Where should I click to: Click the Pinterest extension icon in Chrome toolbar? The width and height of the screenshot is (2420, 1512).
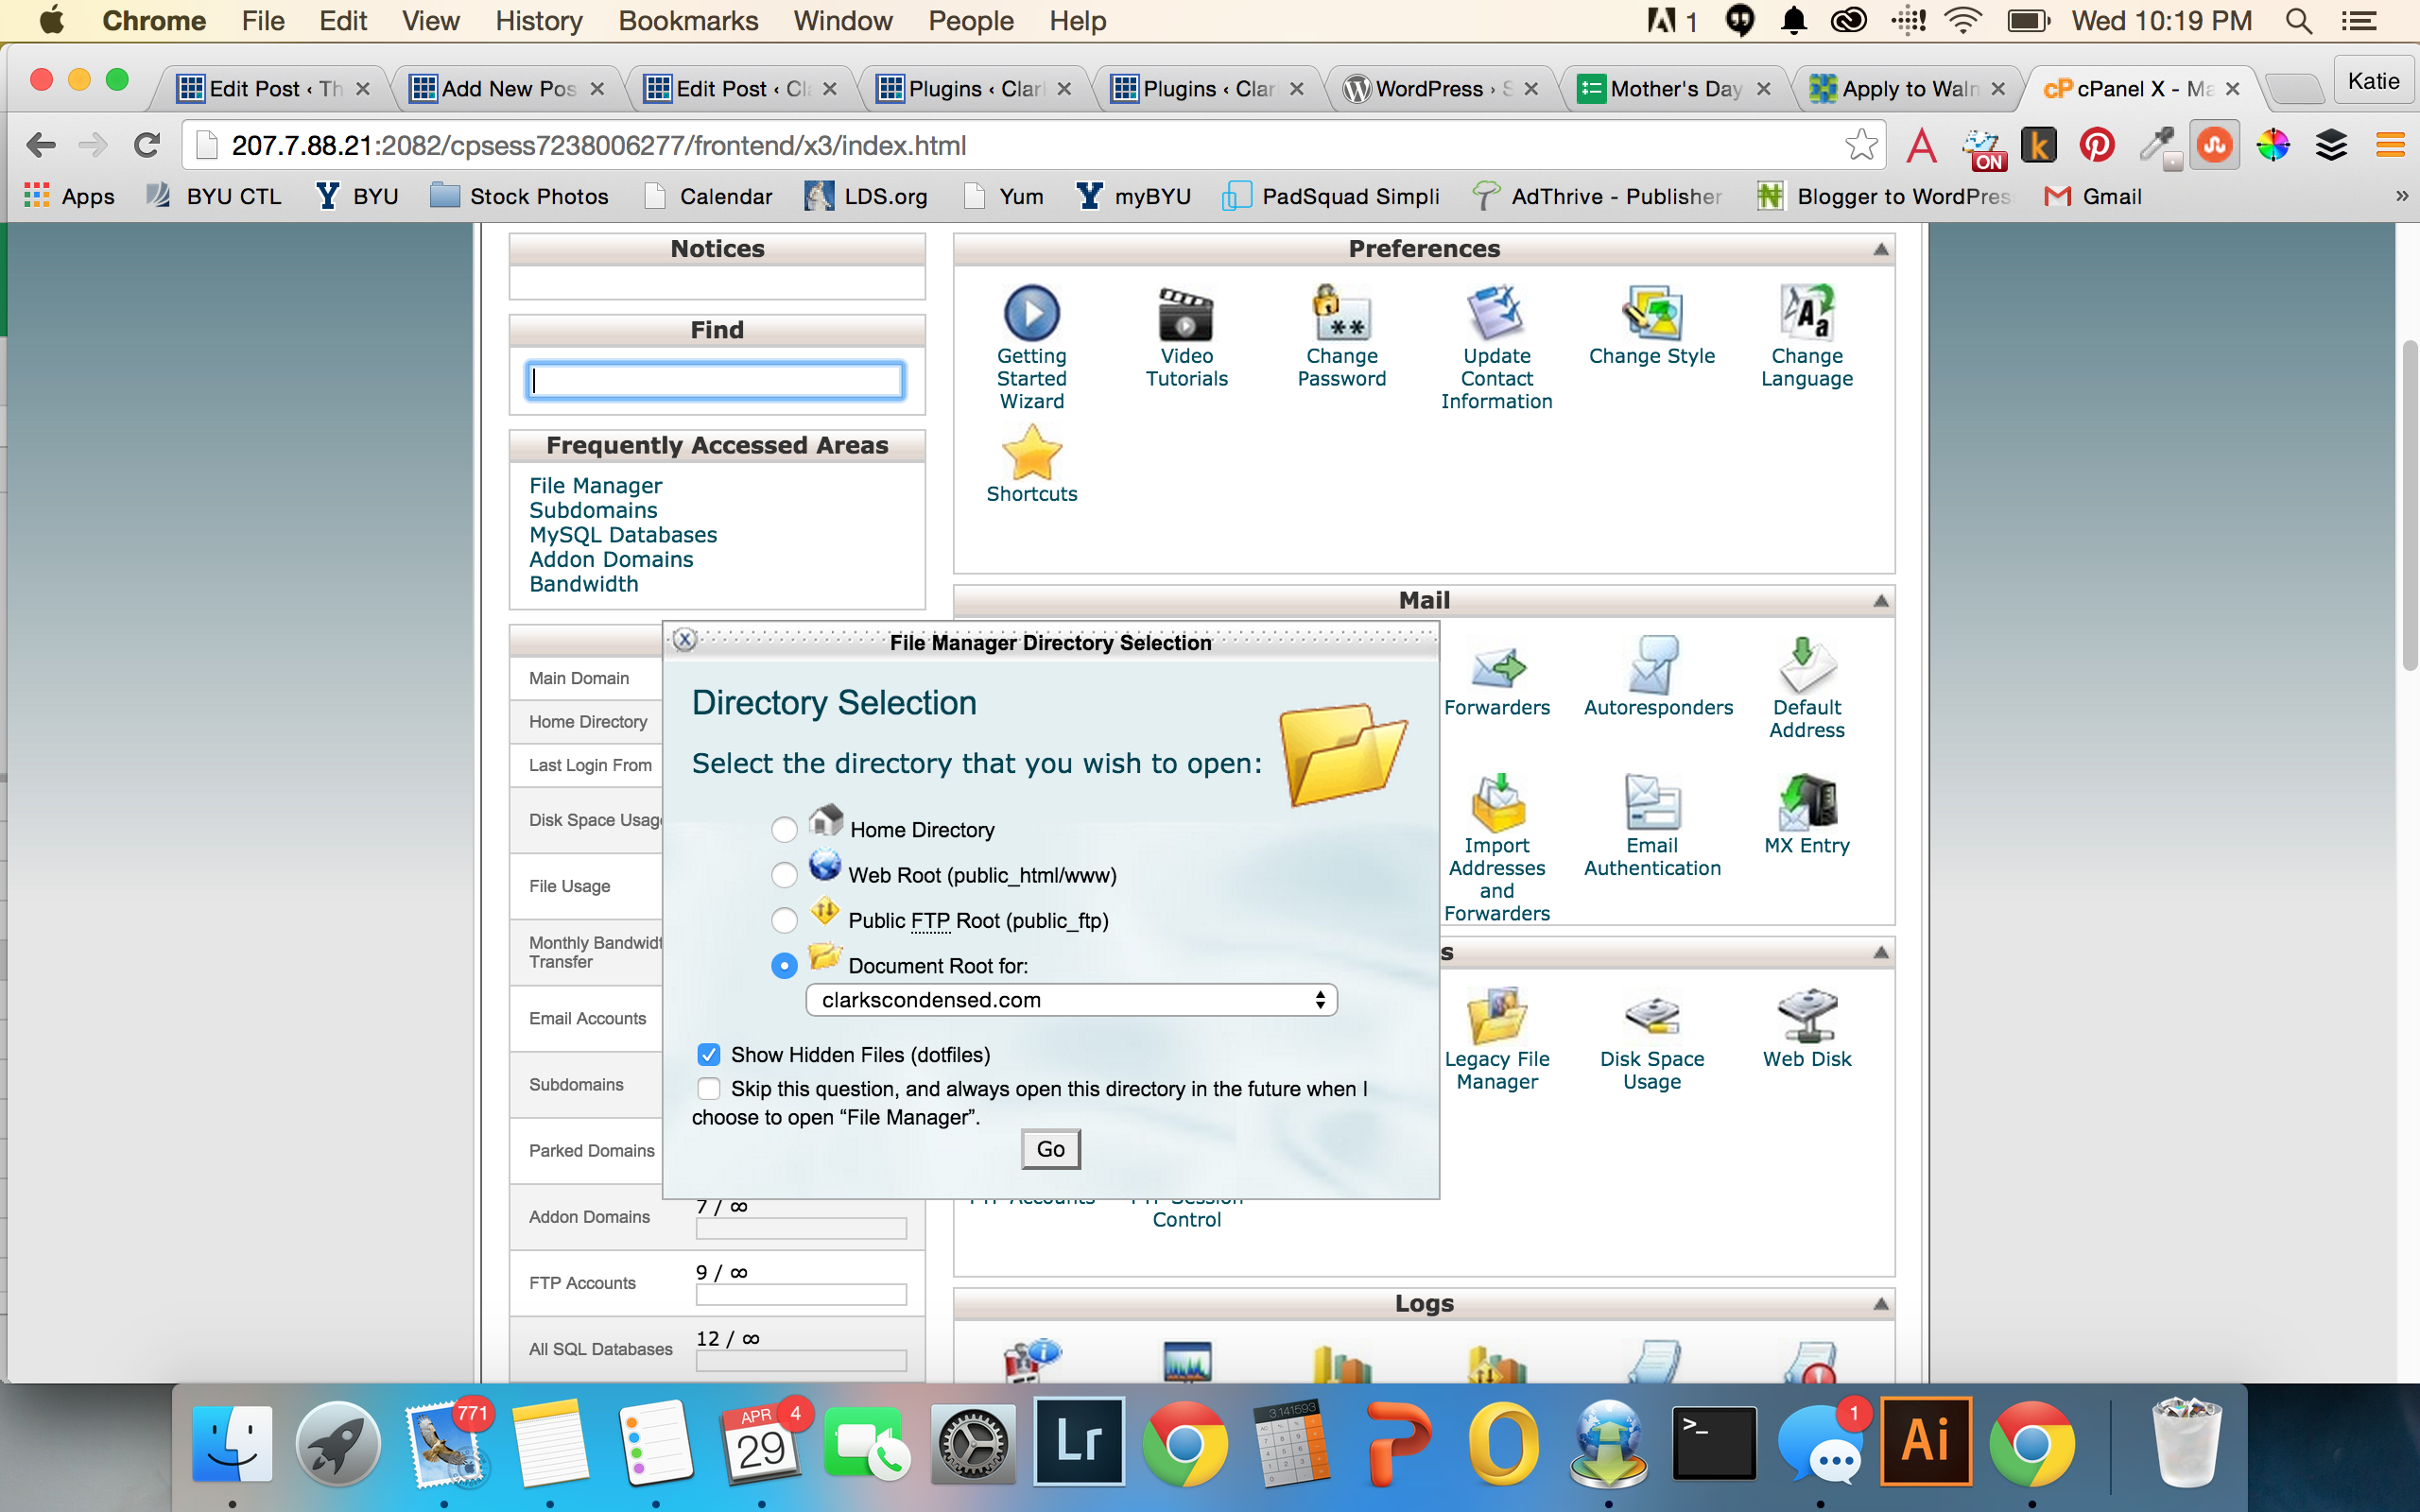(2096, 146)
